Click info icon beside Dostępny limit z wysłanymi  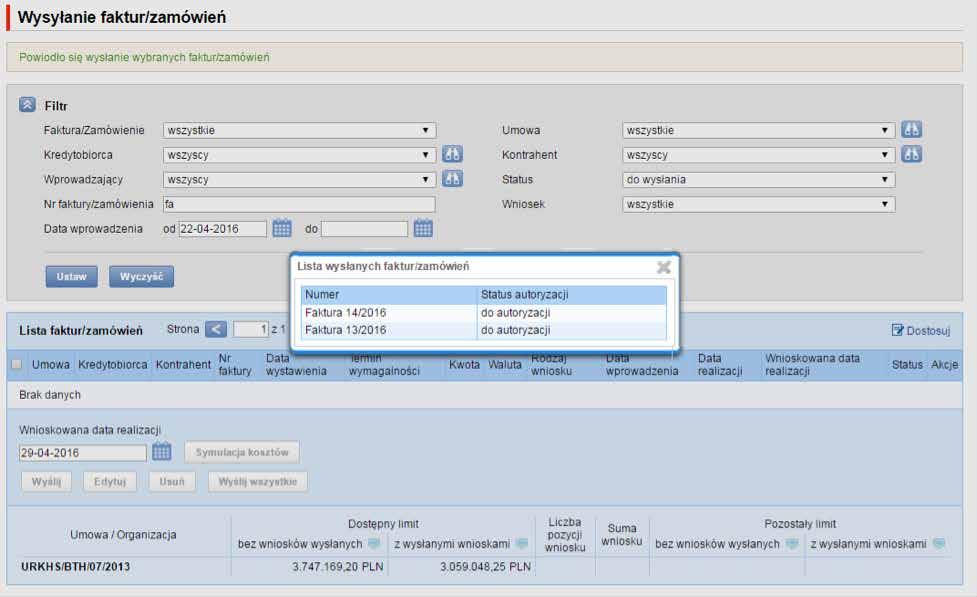[x=522, y=544]
